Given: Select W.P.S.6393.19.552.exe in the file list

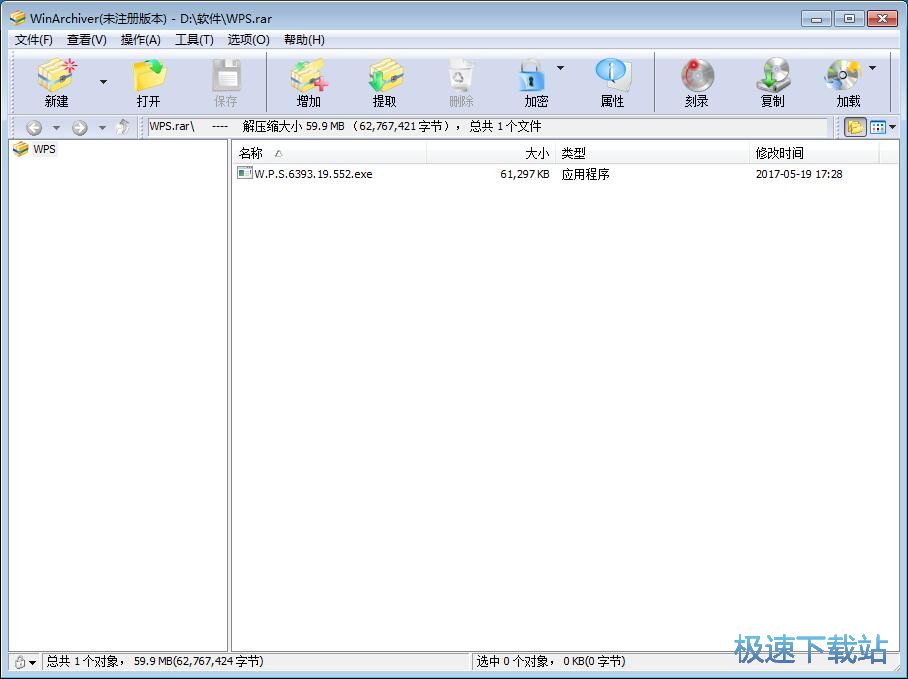Looking at the screenshot, I should pyautogui.click(x=311, y=173).
